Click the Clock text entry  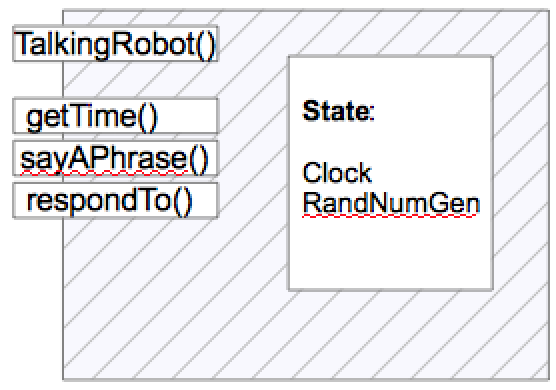[337, 173]
